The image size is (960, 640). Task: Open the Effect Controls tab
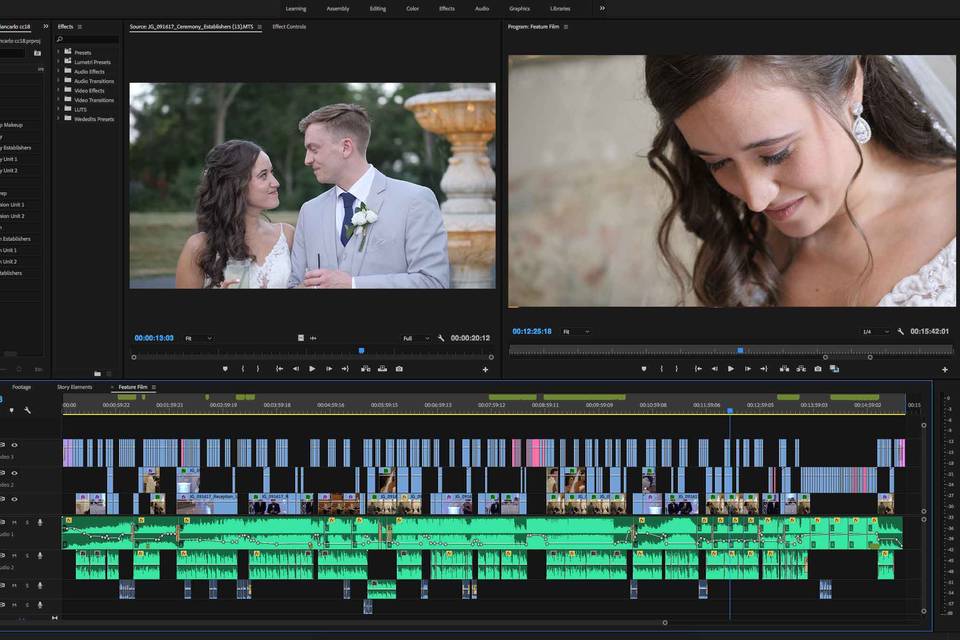(x=289, y=26)
